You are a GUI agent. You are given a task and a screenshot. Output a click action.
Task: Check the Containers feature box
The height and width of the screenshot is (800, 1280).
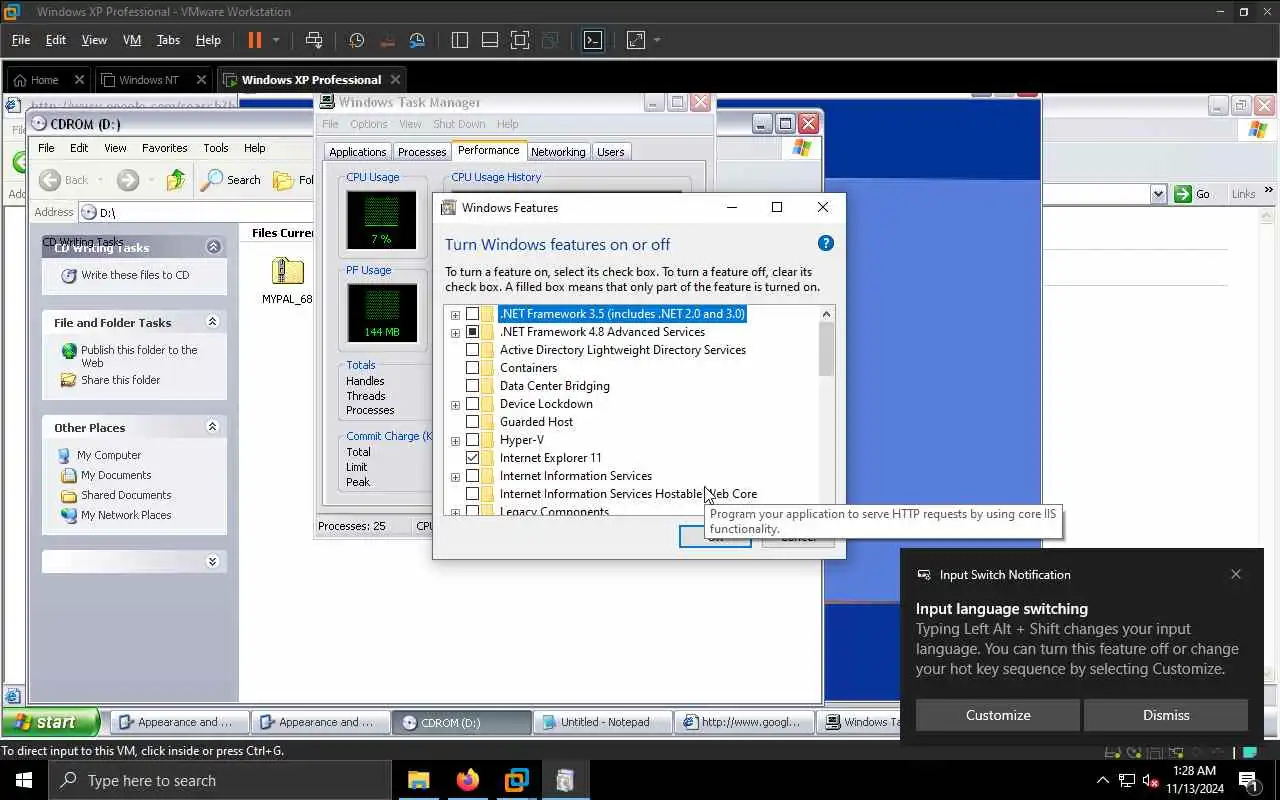click(x=472, y=368)
